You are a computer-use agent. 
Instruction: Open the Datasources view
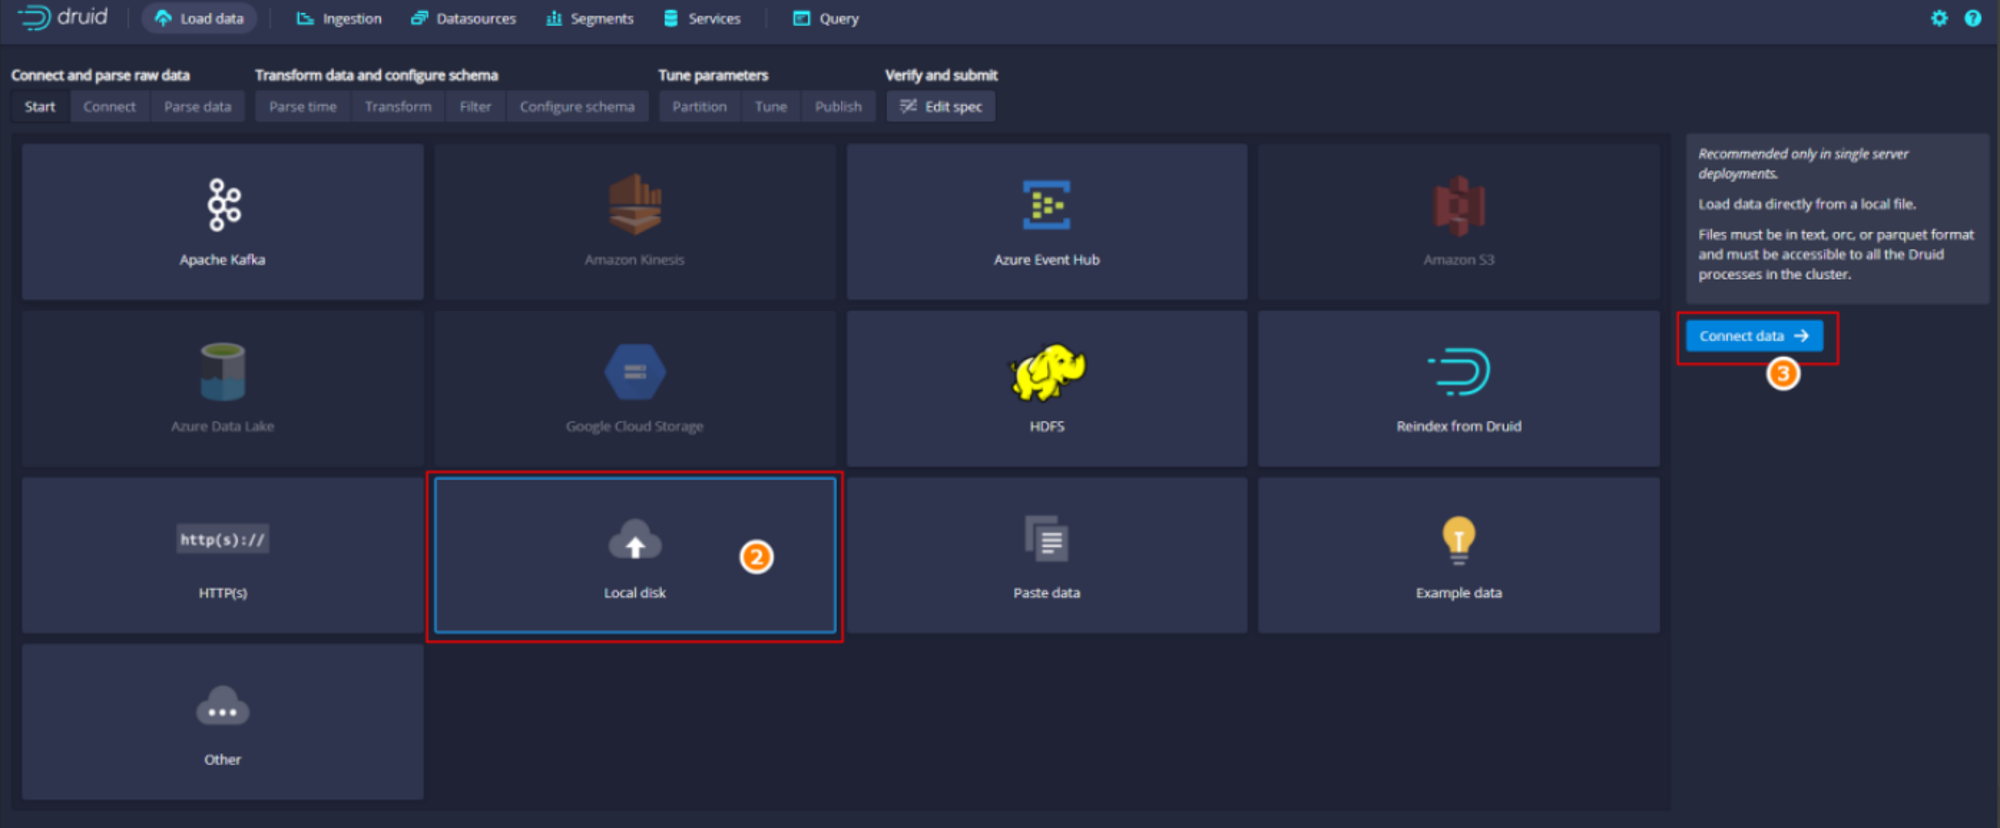464,18
